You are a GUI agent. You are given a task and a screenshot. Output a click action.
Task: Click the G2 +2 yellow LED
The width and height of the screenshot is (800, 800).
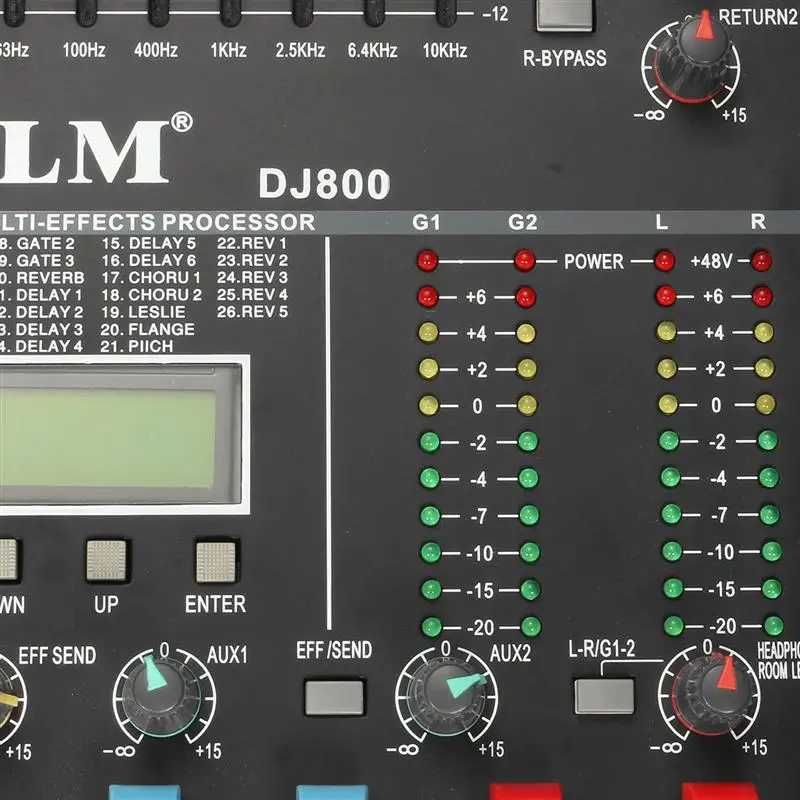pos(527,369)
